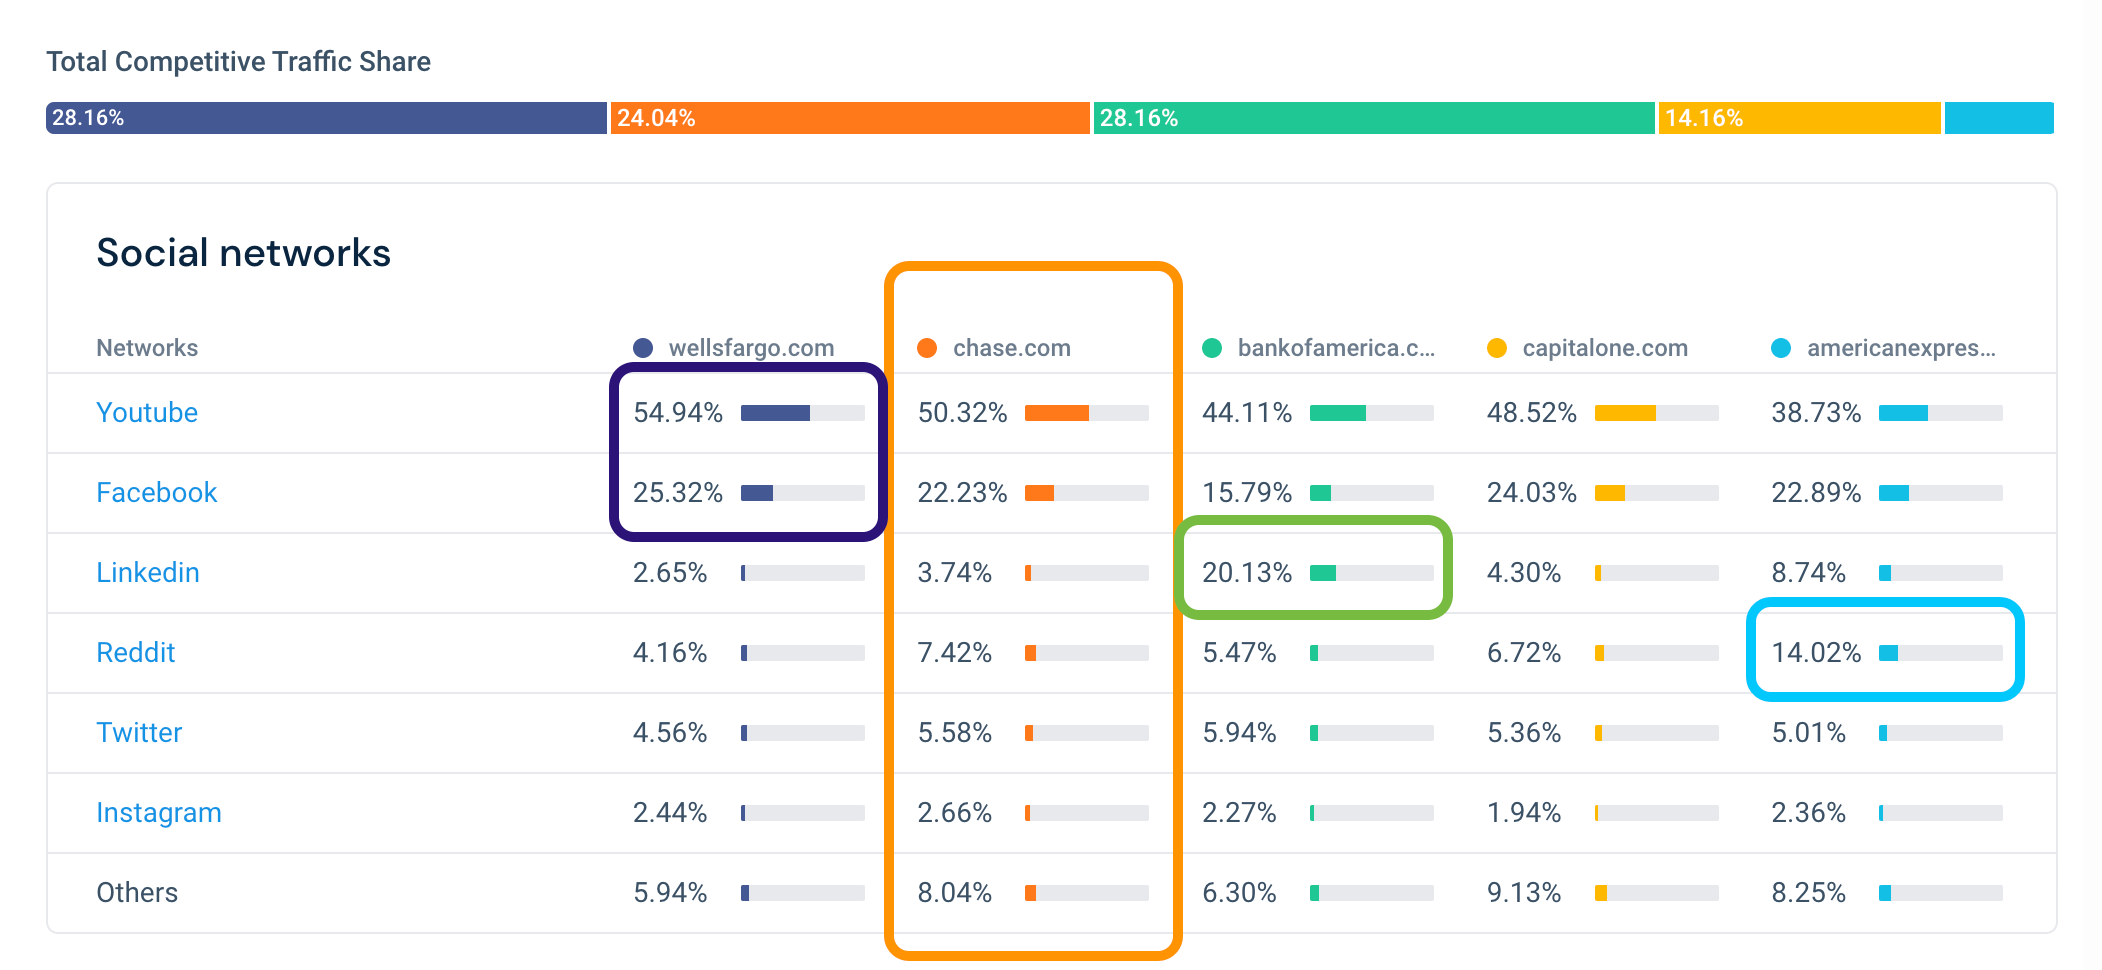2102x970 pixels.
Task: Click the 44.11% Youtube value
Action: 1247,412
